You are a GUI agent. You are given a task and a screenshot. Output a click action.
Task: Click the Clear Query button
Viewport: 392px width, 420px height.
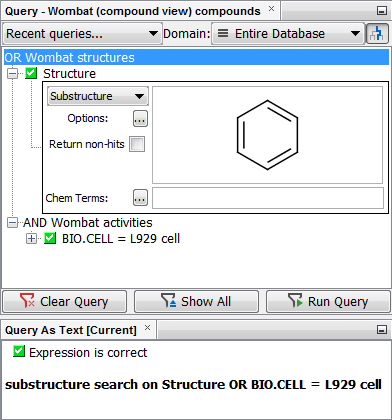point(65,302)
